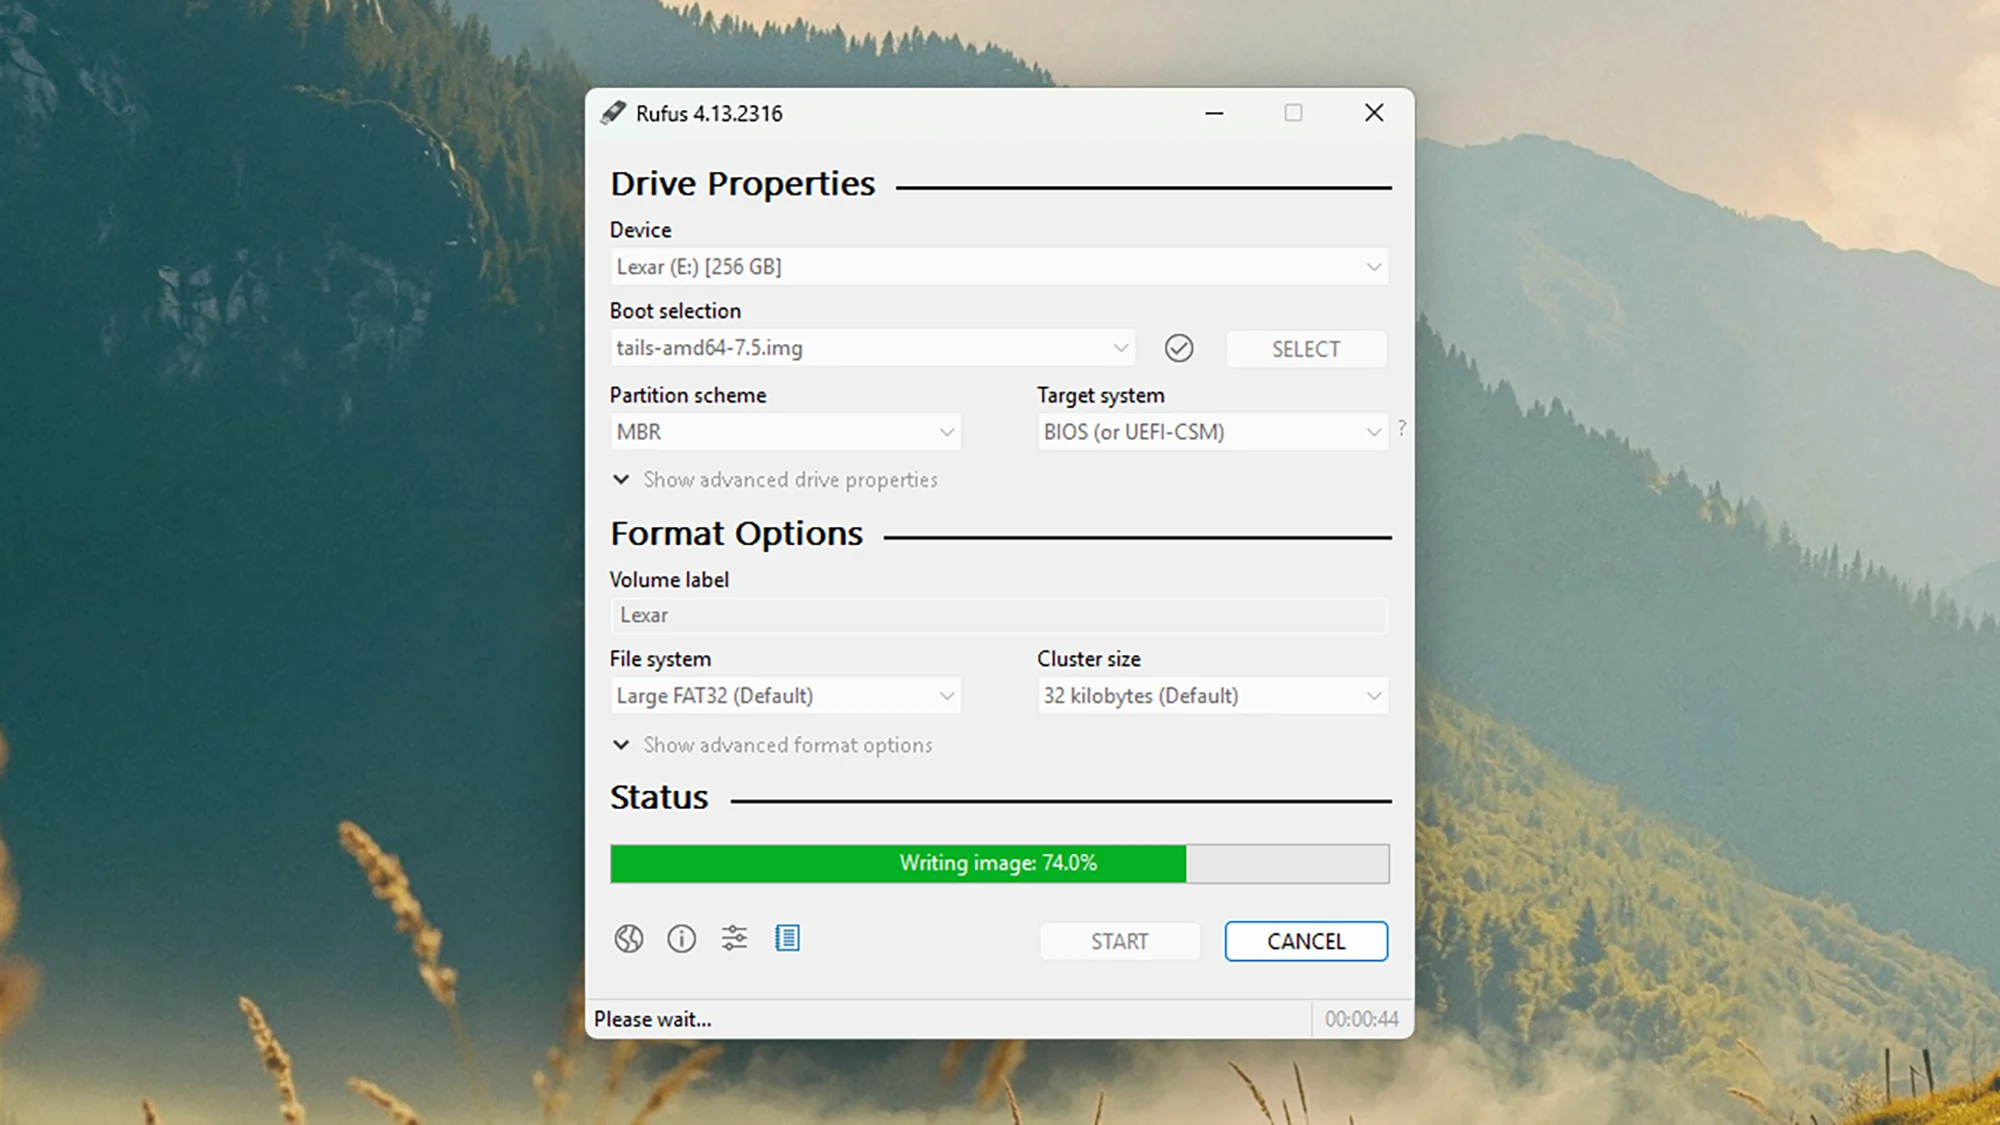
Task: Click the SELECT button
Action: click(x=1305, y=349)
